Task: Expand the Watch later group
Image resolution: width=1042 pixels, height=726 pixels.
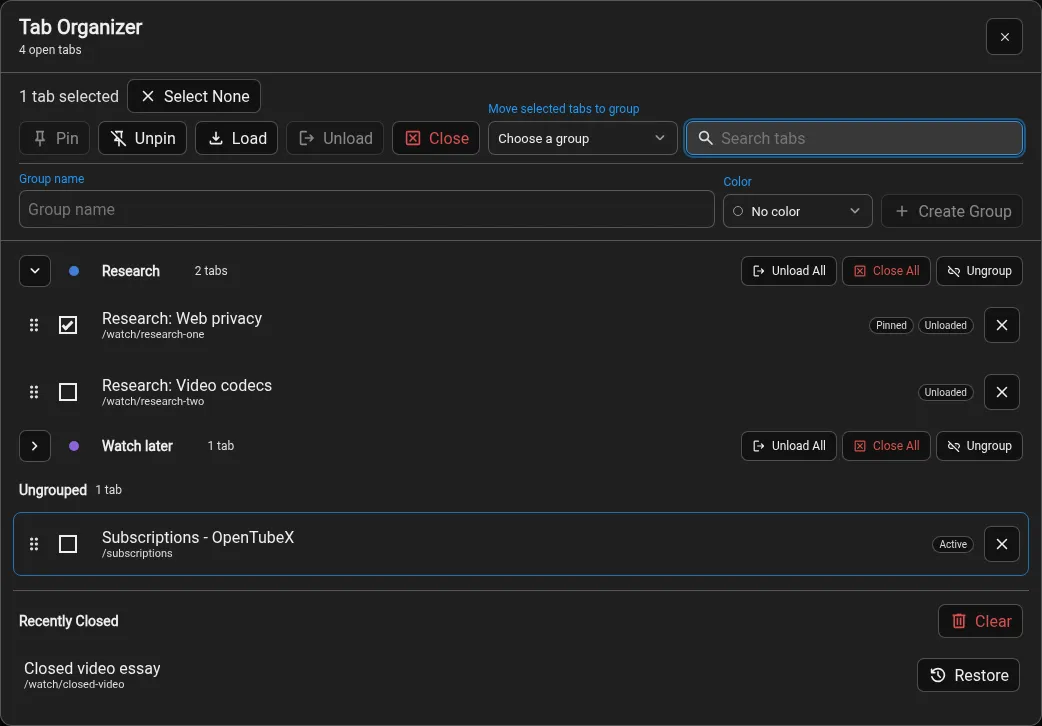Action: 35,446
